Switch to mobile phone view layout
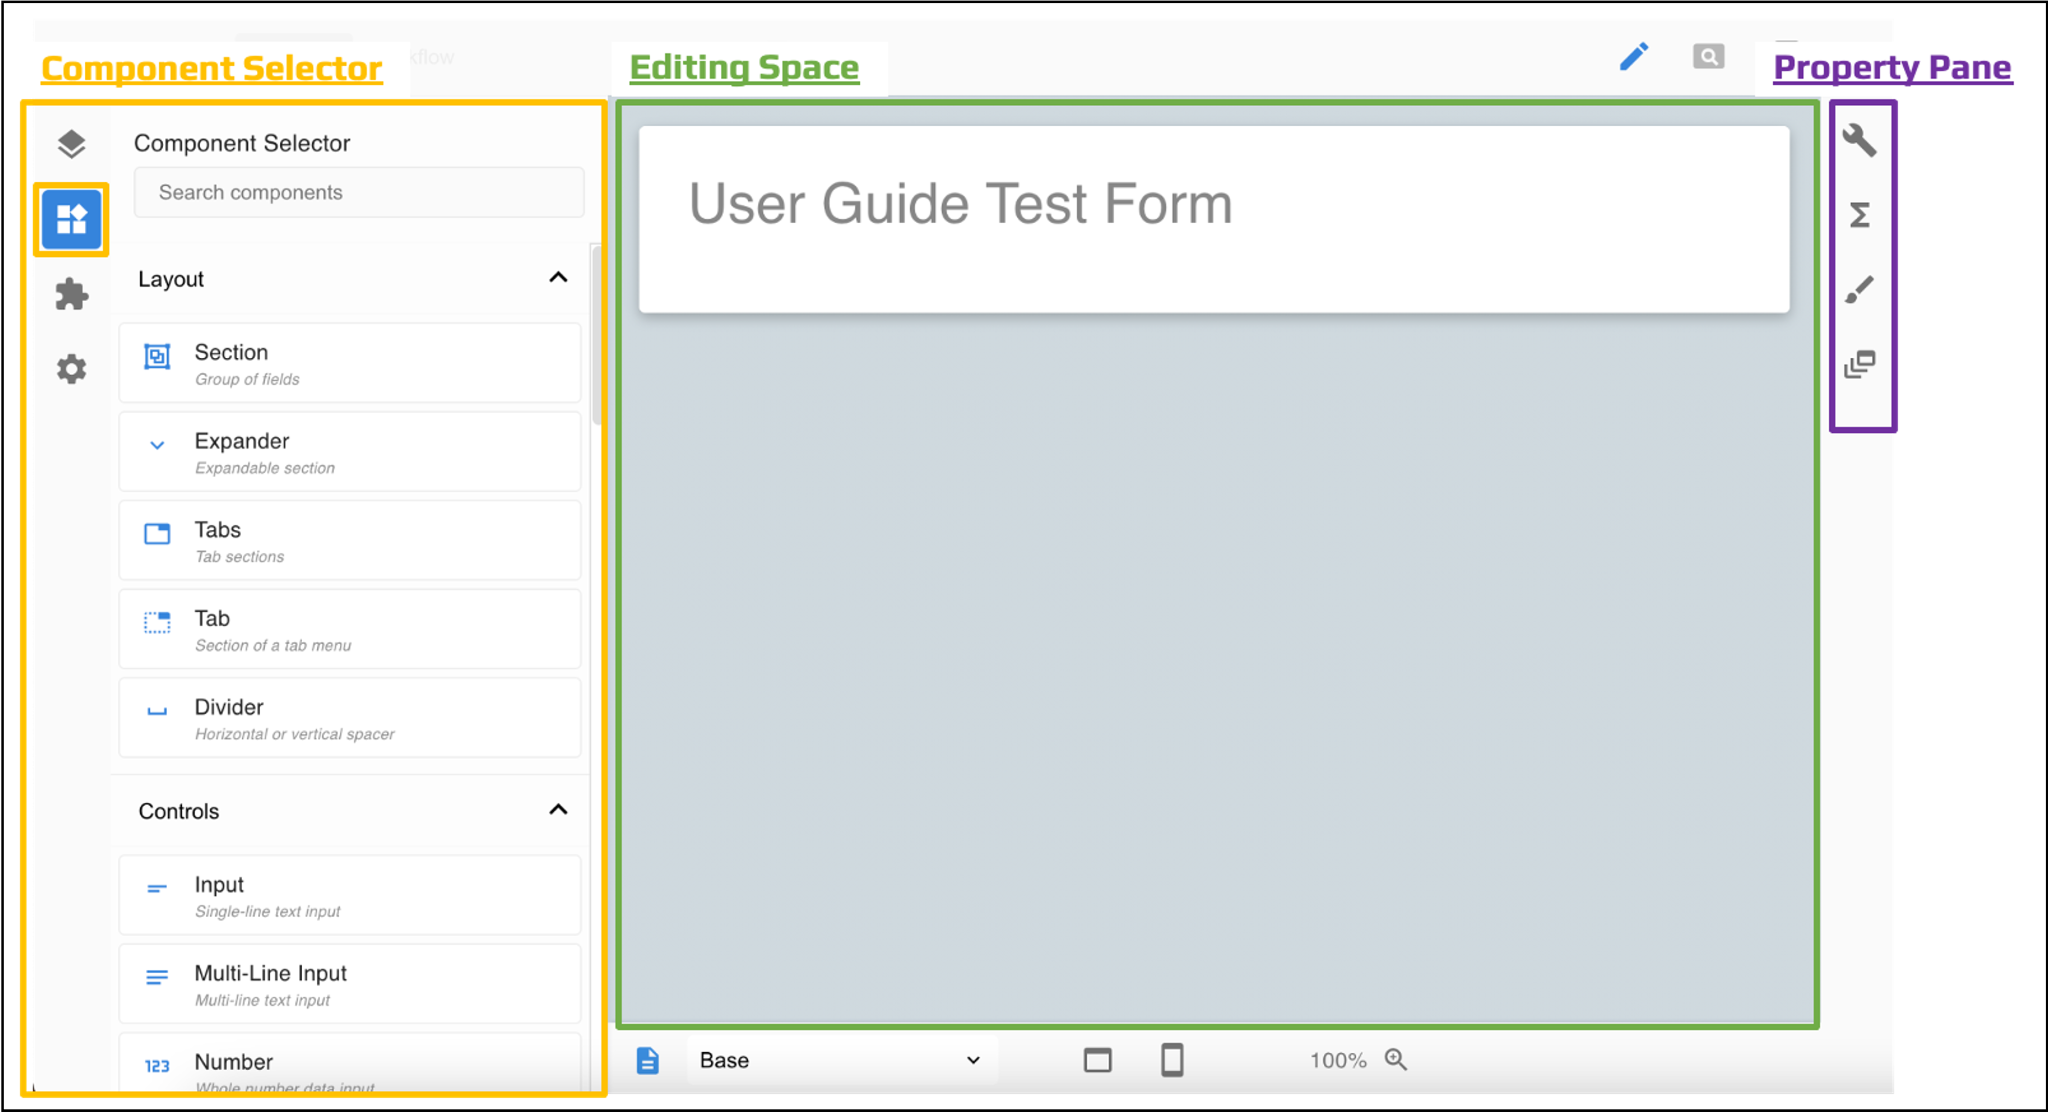The image size is (2048, 1112). [1172, 1060]
